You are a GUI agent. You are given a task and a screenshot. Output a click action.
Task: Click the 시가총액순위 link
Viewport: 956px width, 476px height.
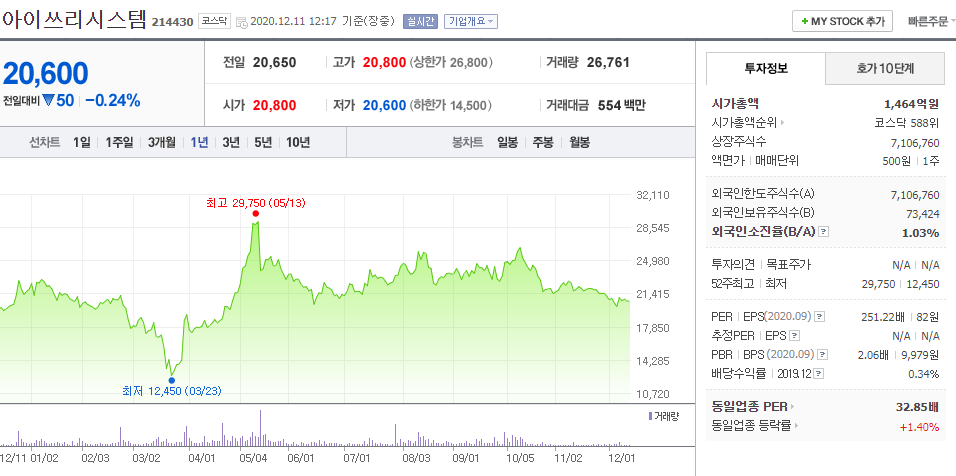(x=744, y=123)
